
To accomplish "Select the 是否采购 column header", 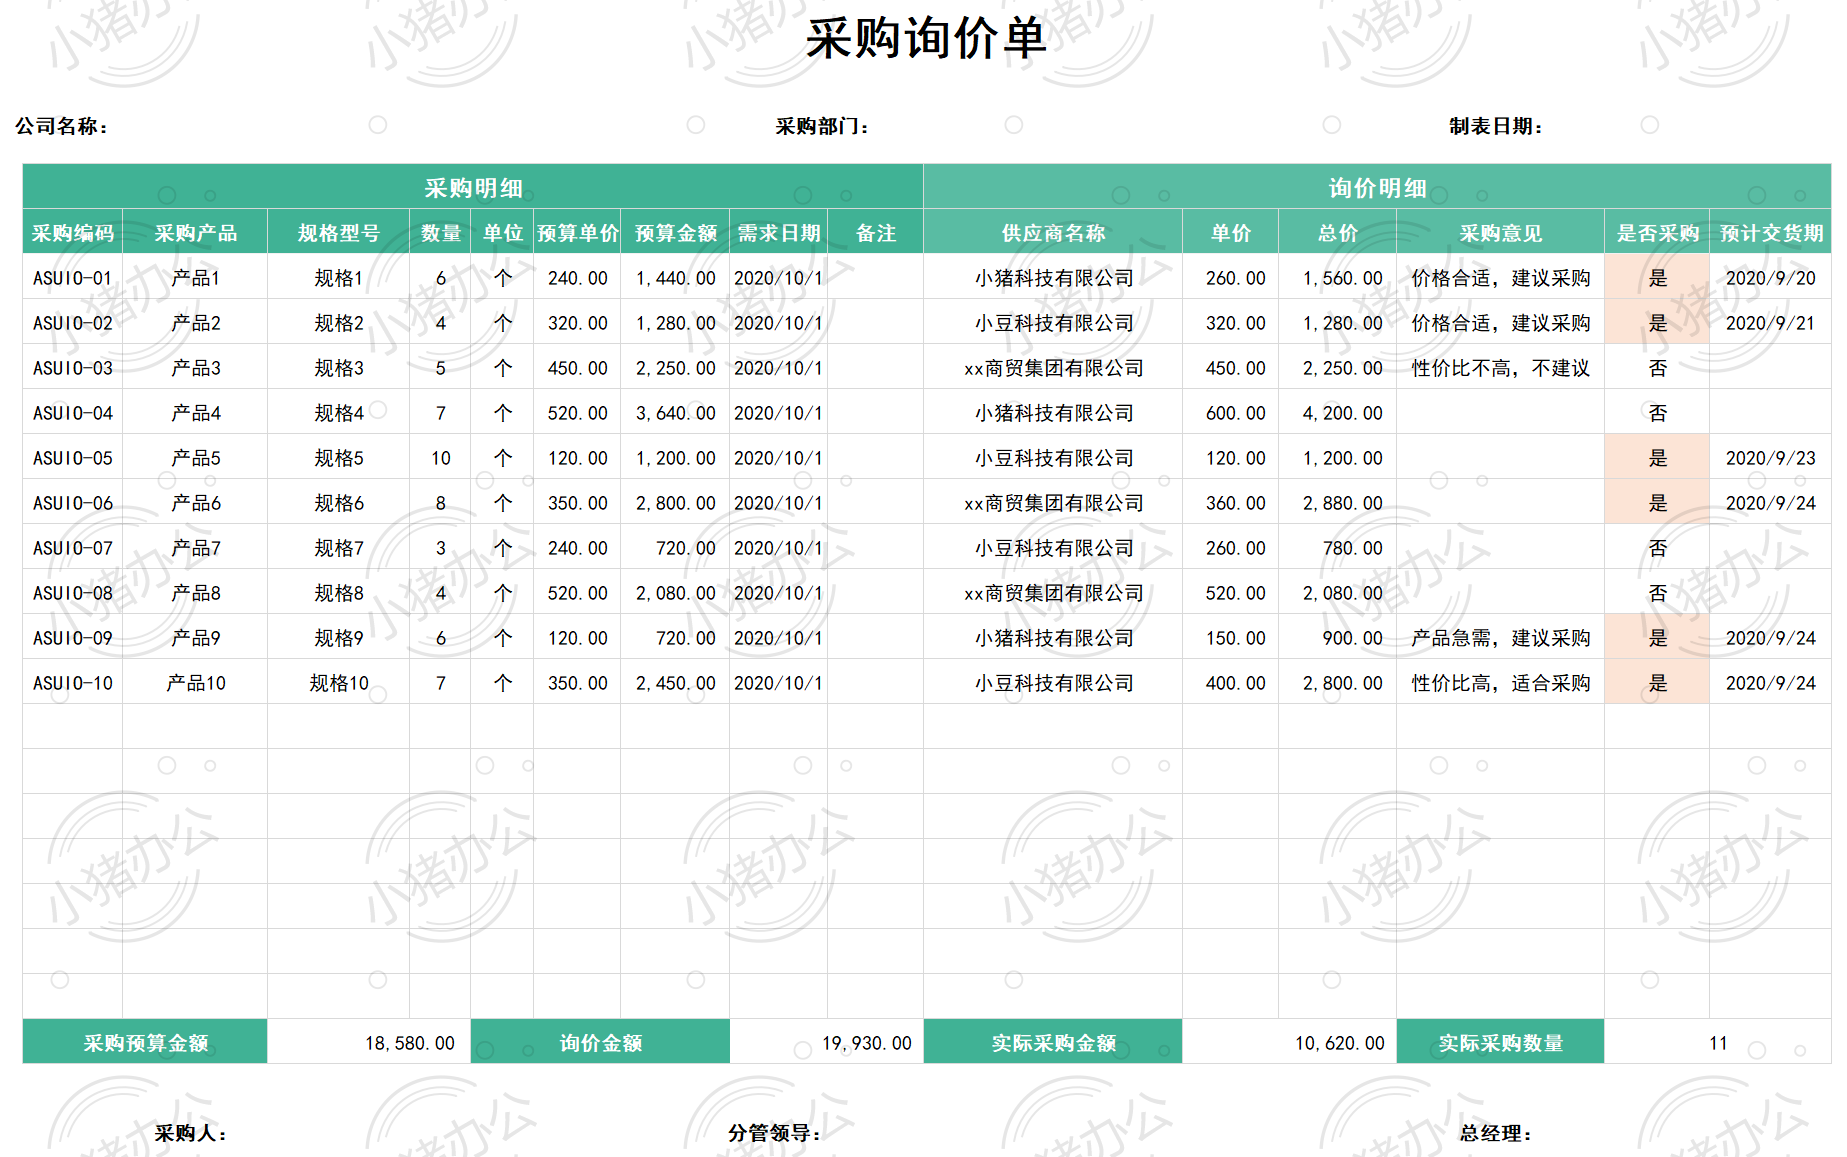I will [1658, 233].
